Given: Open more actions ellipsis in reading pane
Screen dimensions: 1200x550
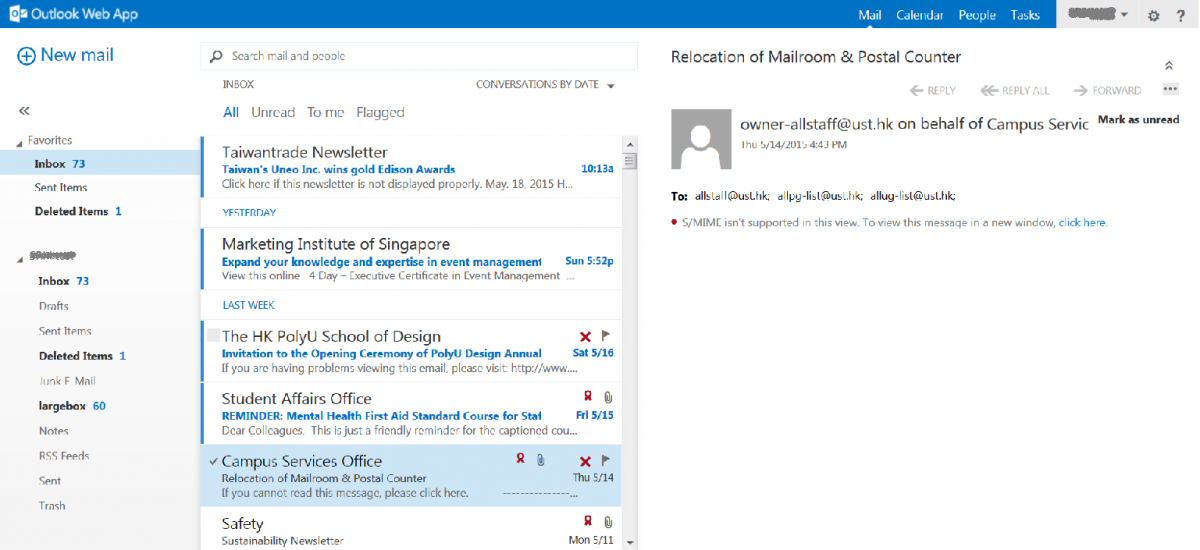Looking at the screenshot, I should 1170,89.
